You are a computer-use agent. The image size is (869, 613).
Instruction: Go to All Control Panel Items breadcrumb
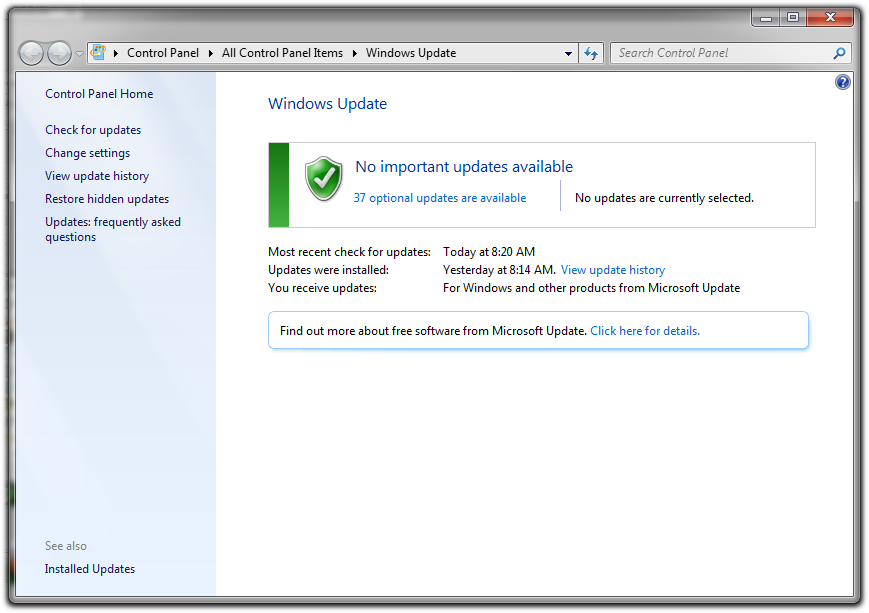[283, 53]
